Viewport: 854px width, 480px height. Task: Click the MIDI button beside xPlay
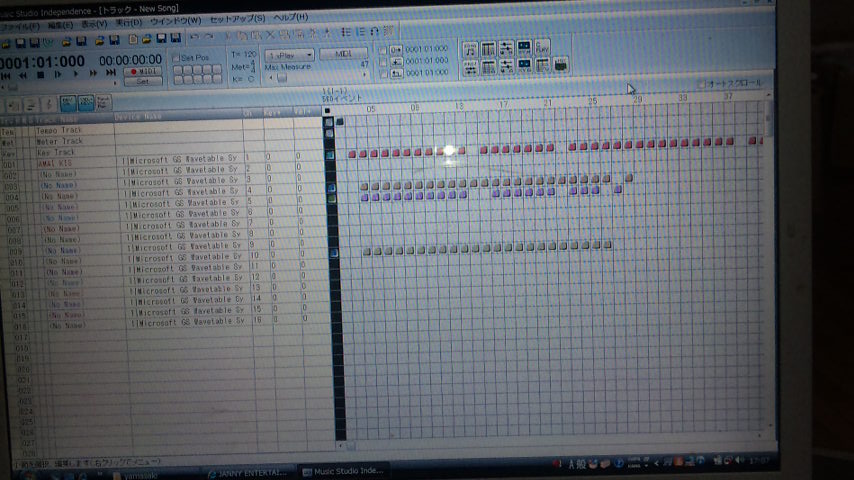click(x=344, y=54)
